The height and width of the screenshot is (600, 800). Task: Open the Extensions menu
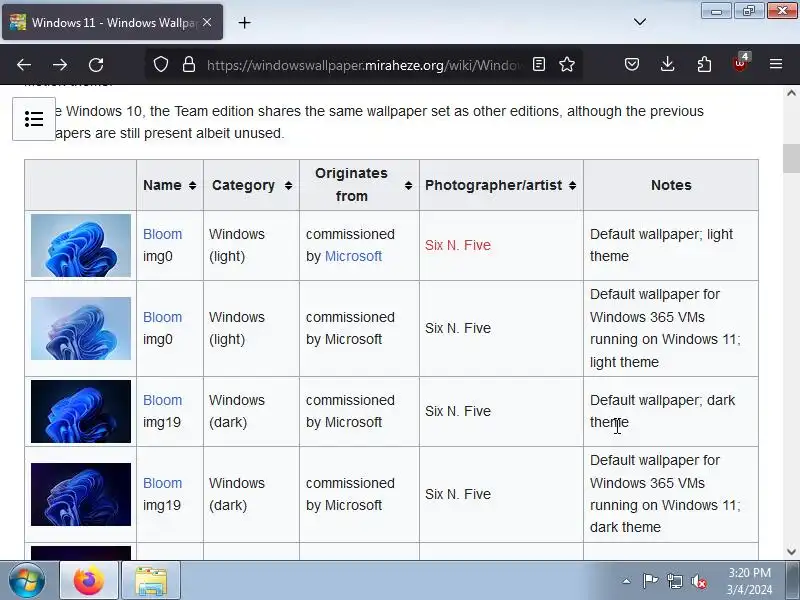(704, 64)
